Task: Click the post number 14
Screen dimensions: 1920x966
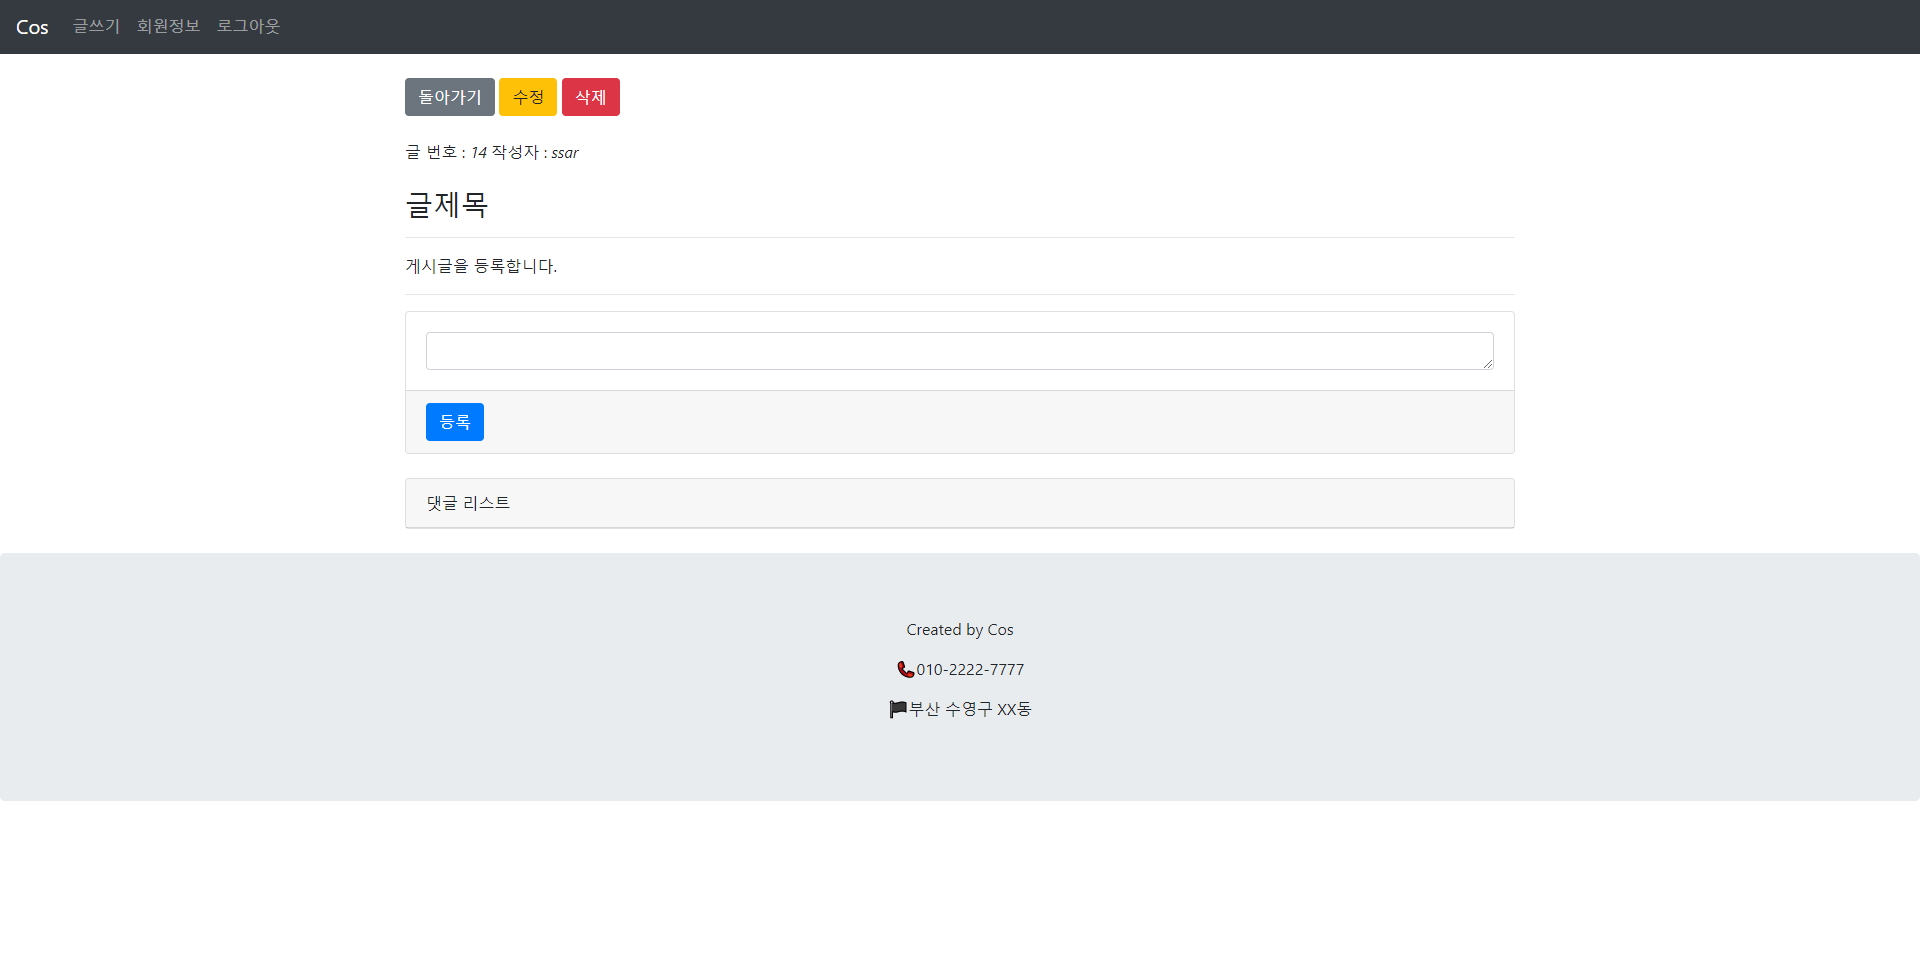Action: (x=479, y=153)
